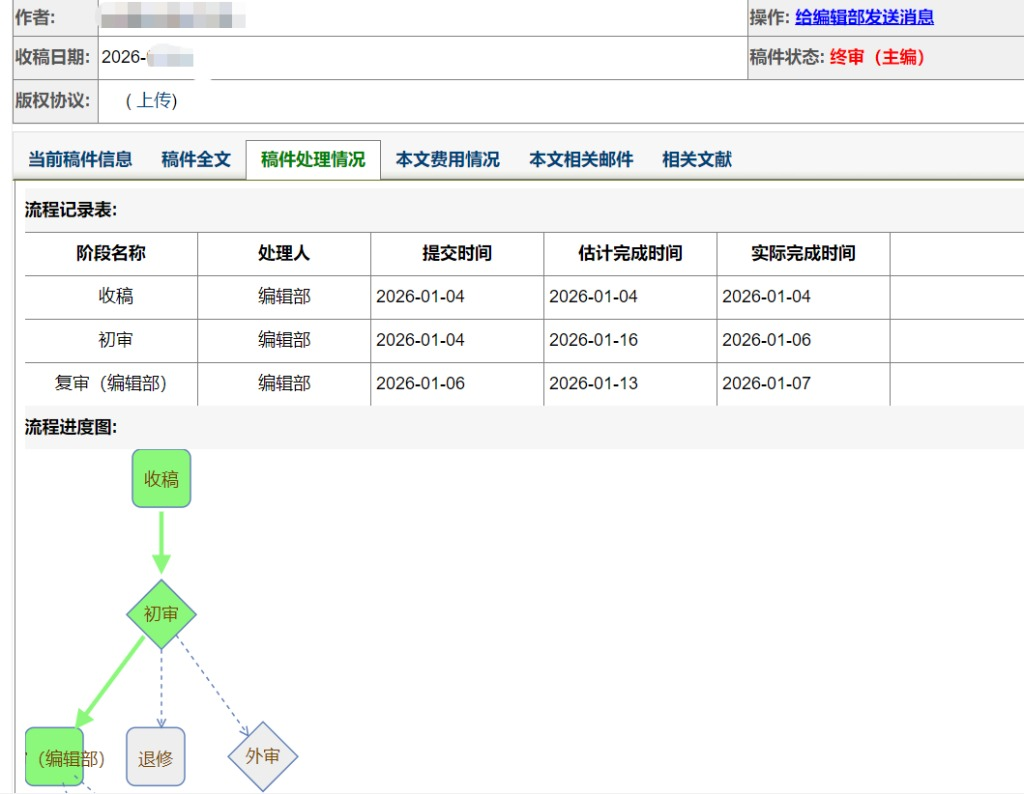Select the 外审 diamond node
Screen dimensions: 1024x794
[262, 757]
